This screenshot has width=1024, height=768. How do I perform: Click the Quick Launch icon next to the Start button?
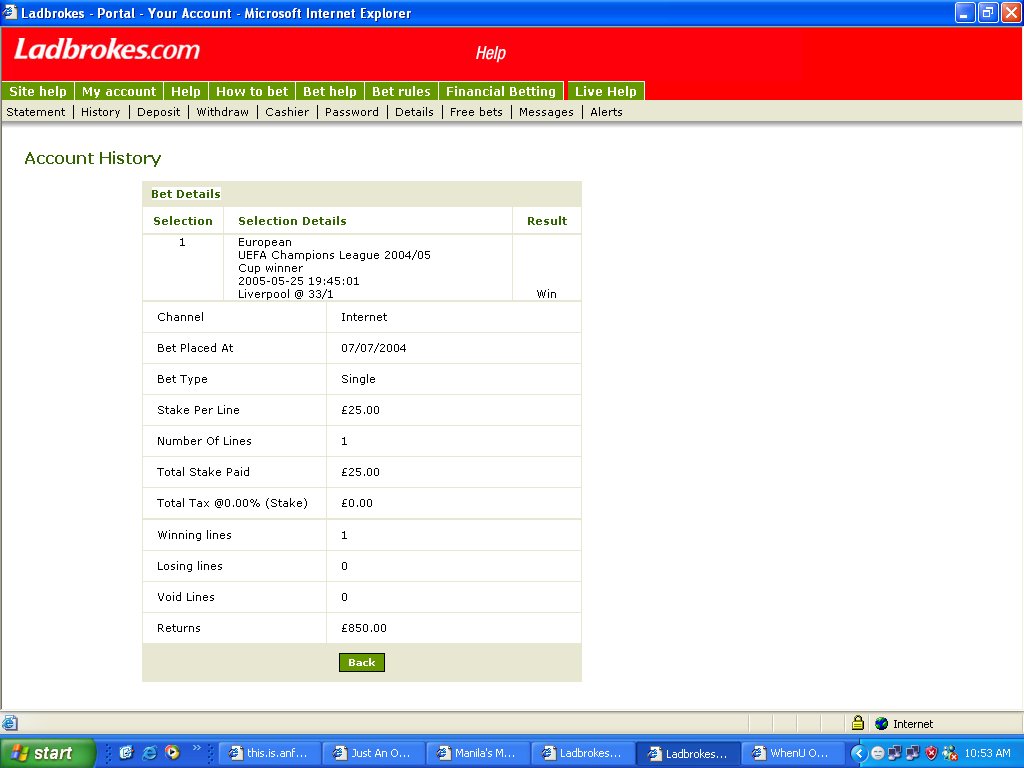point(126,753)
